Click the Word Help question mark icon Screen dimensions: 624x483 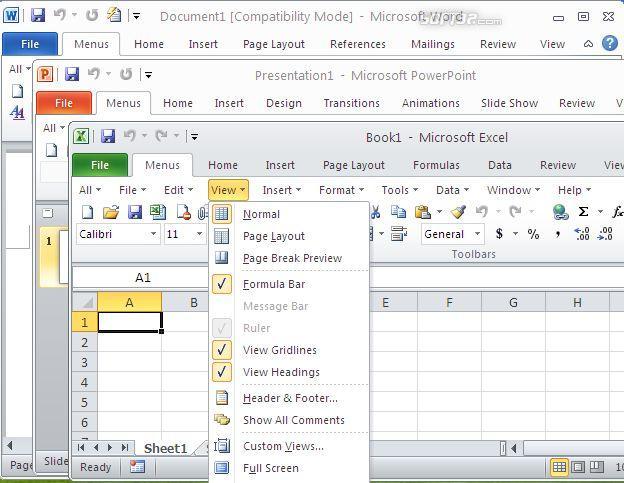610,43
